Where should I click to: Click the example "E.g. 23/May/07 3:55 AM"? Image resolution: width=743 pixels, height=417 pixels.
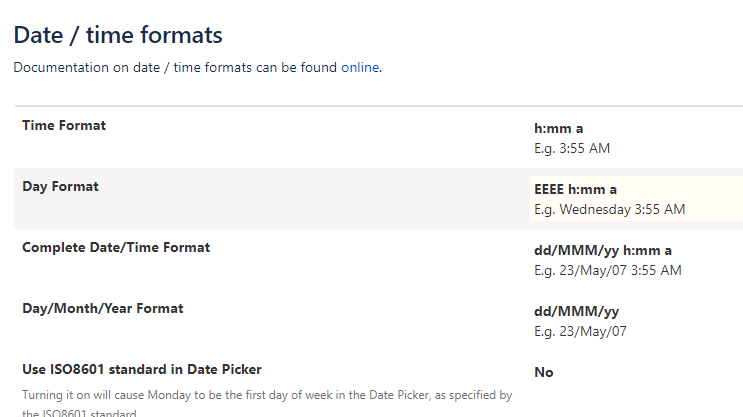607,270
